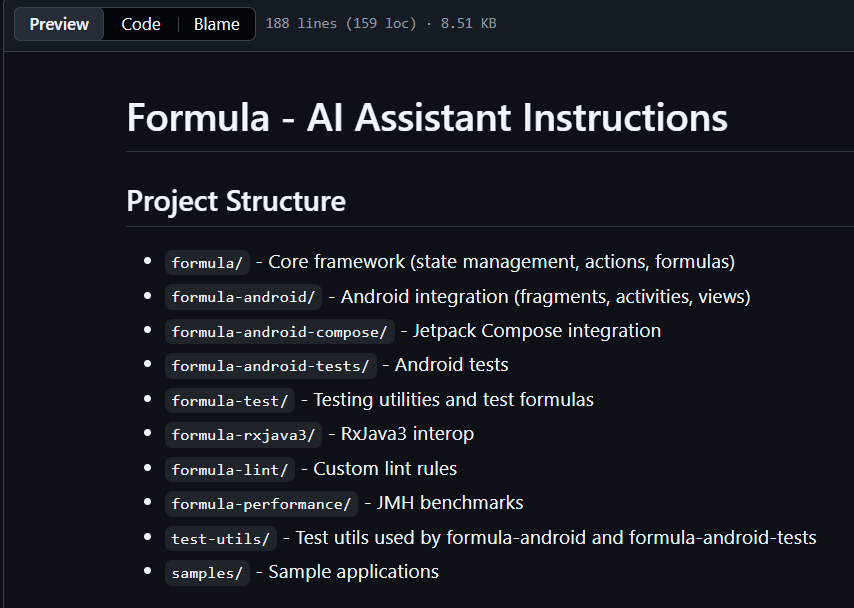The width and height of the screenshot is (854, 608).
Task: Click the test-utils/ code label
Action: (221, 539)
